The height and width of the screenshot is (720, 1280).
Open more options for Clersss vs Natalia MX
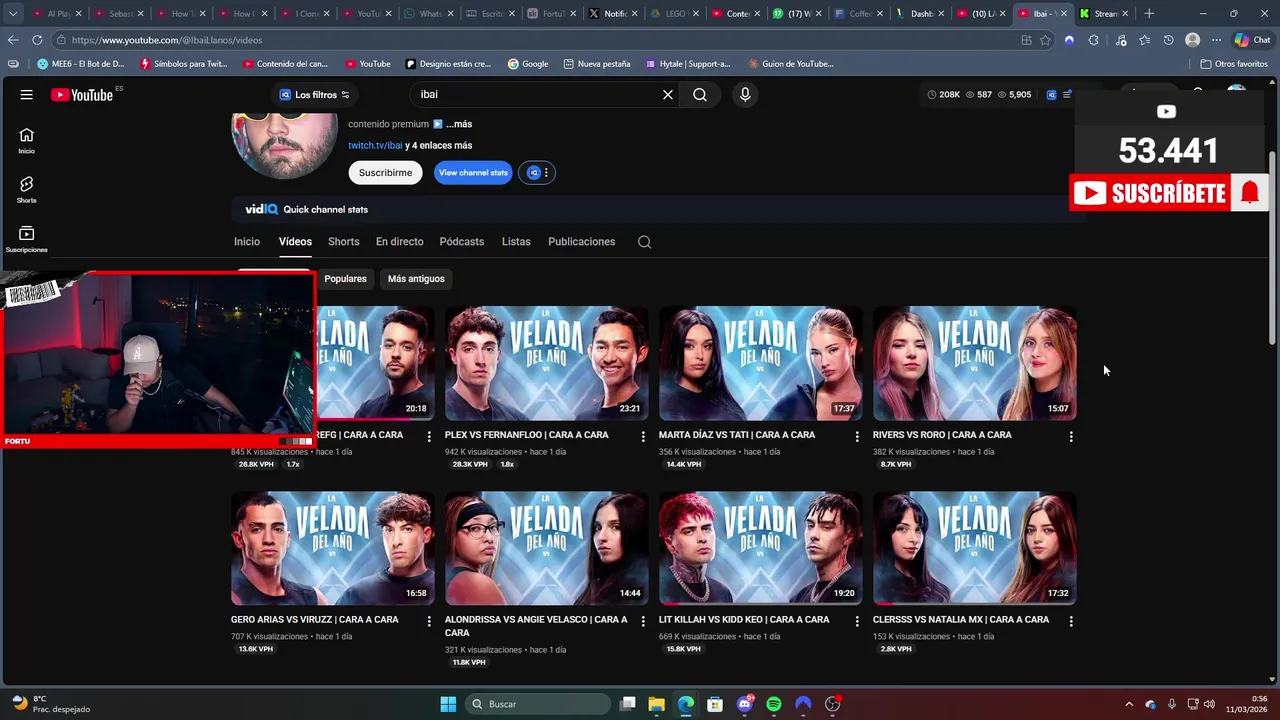1071,621
